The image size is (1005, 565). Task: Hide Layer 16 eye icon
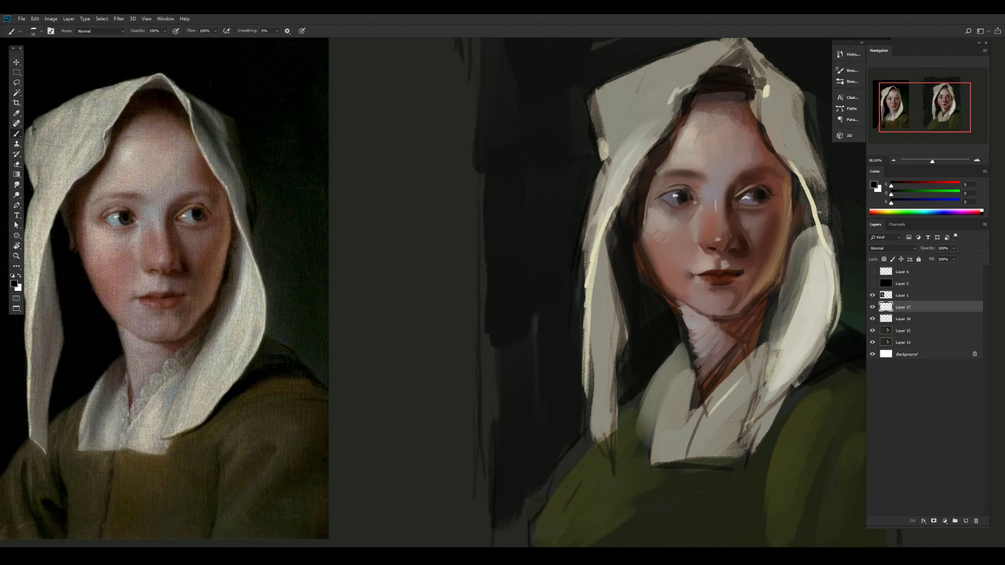(872, 318)
